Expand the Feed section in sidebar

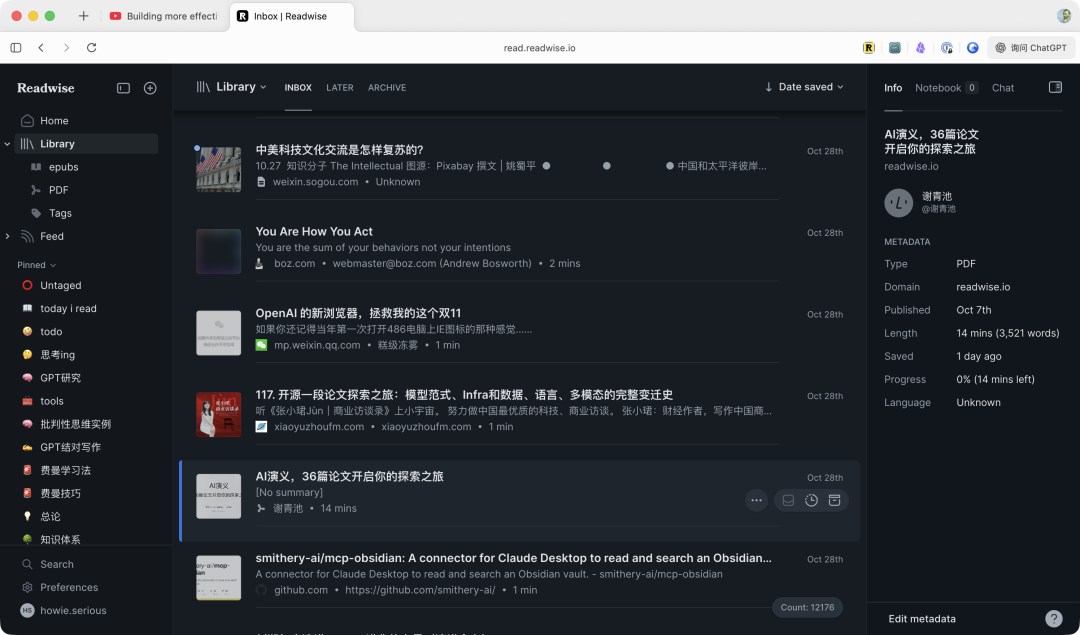[x=7, y=236]
